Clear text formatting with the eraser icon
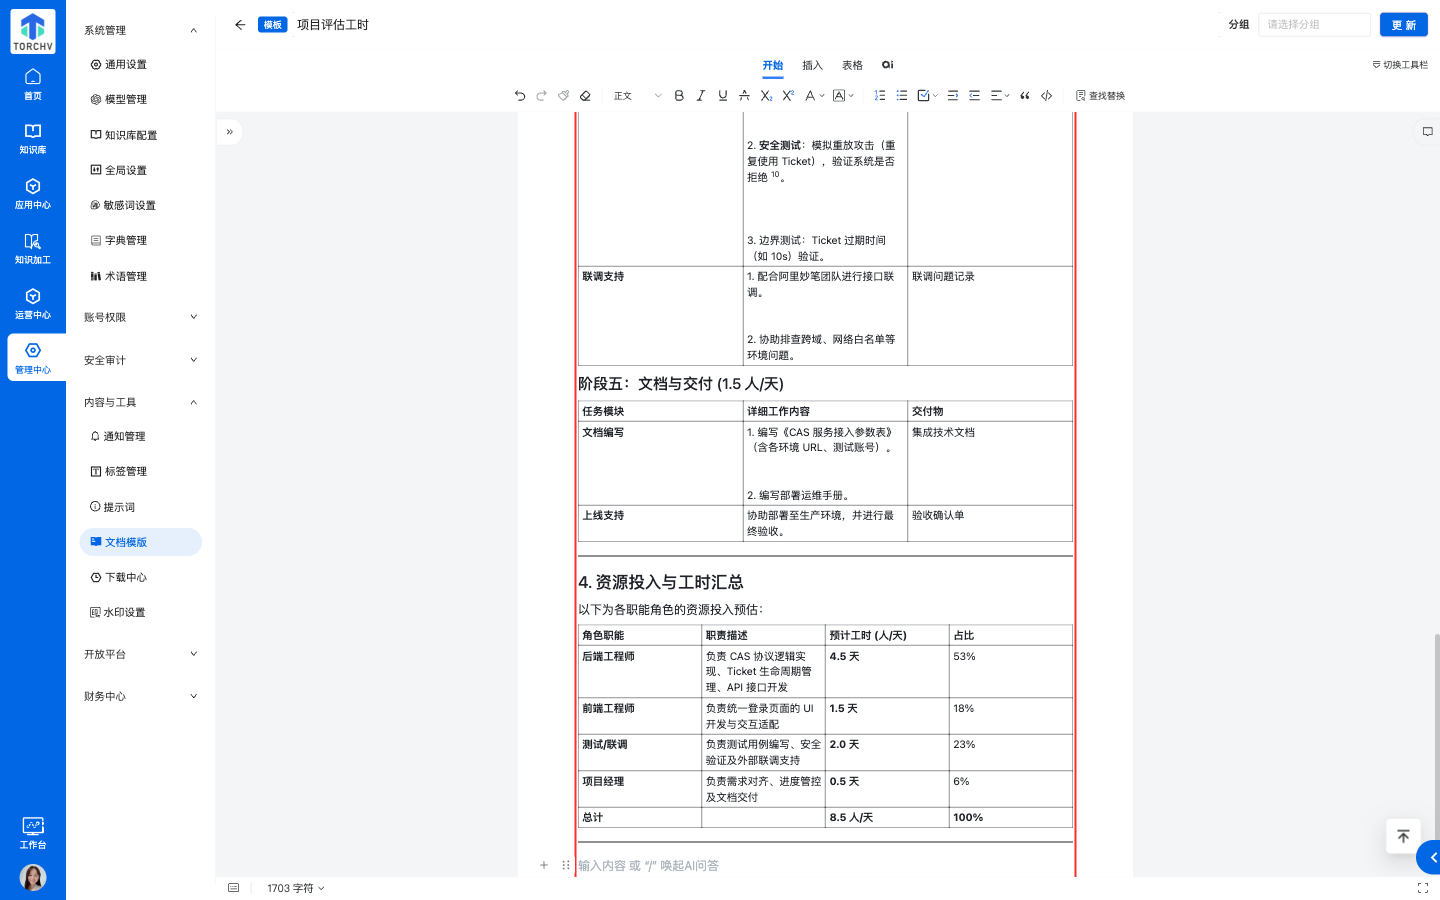Screen dimensions: 1440x900 (x=585, y=95)
